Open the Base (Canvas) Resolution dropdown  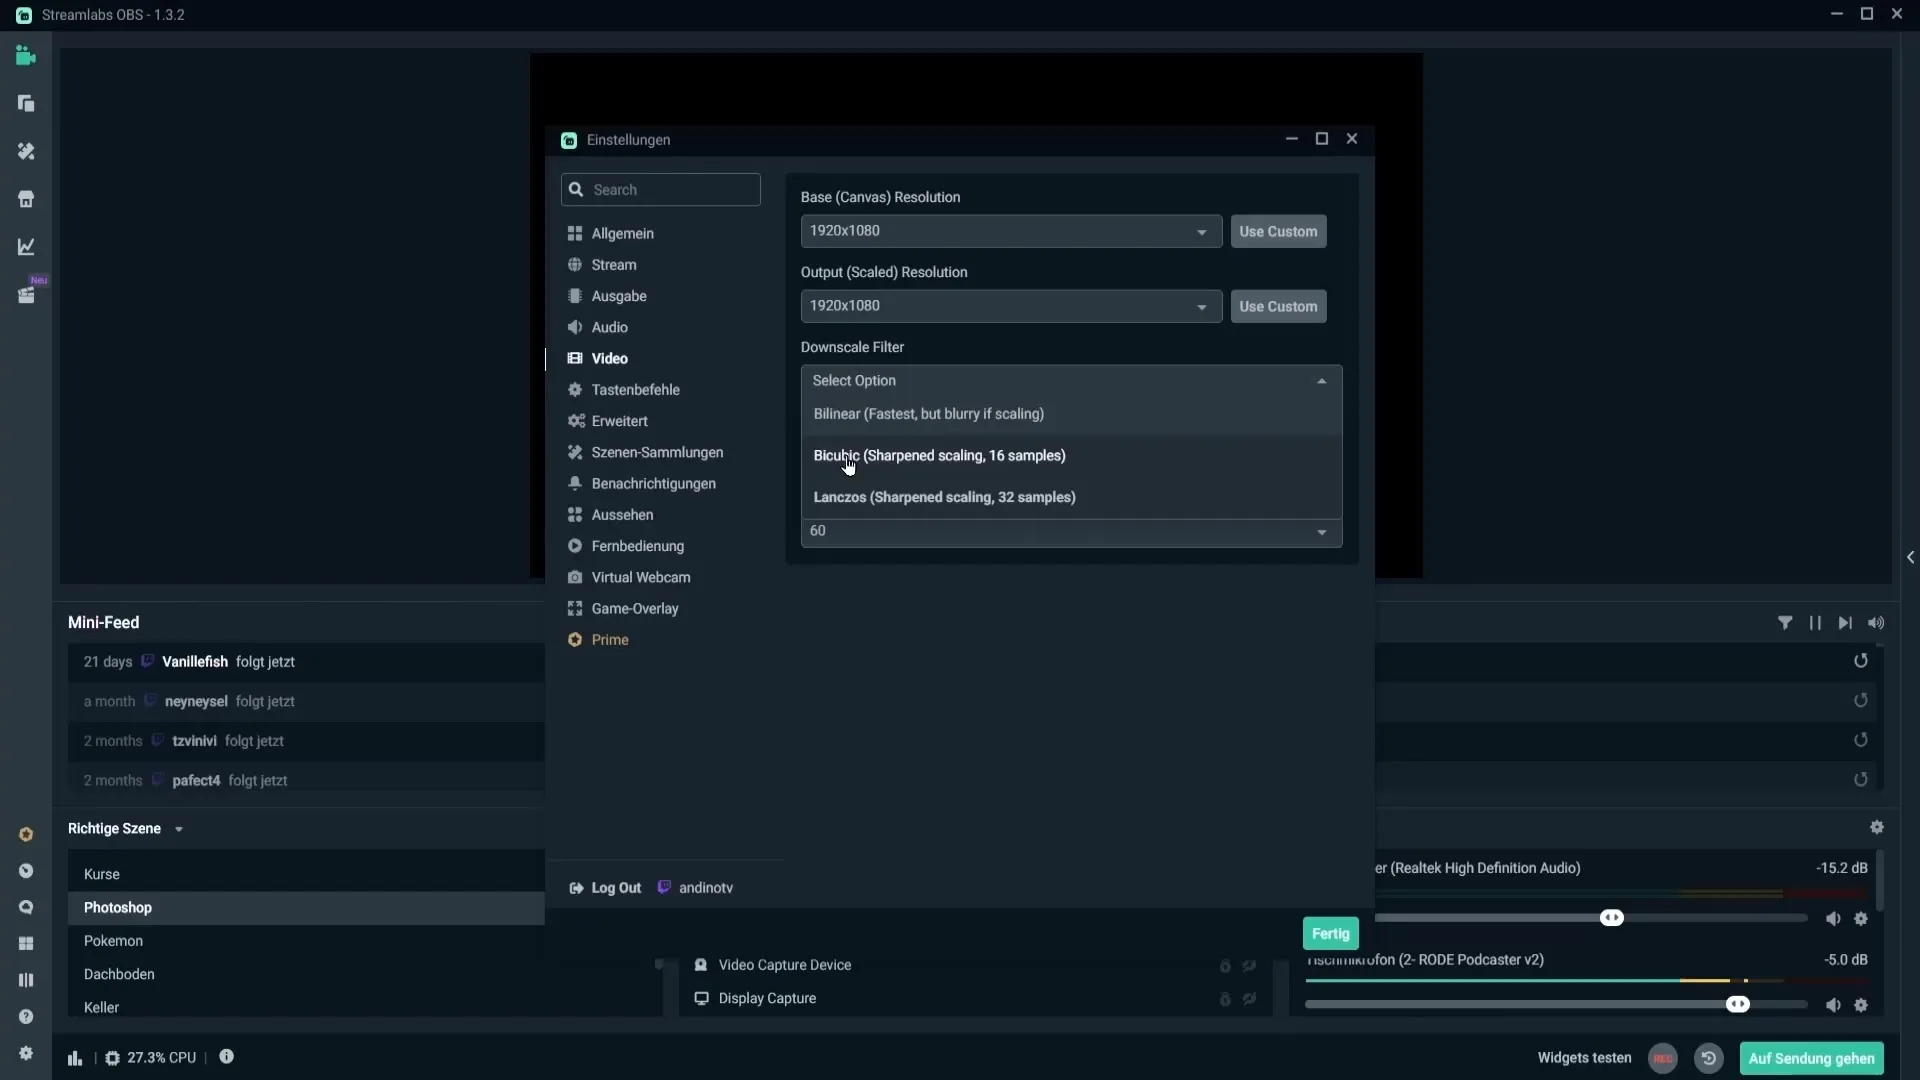[1011, 231]
